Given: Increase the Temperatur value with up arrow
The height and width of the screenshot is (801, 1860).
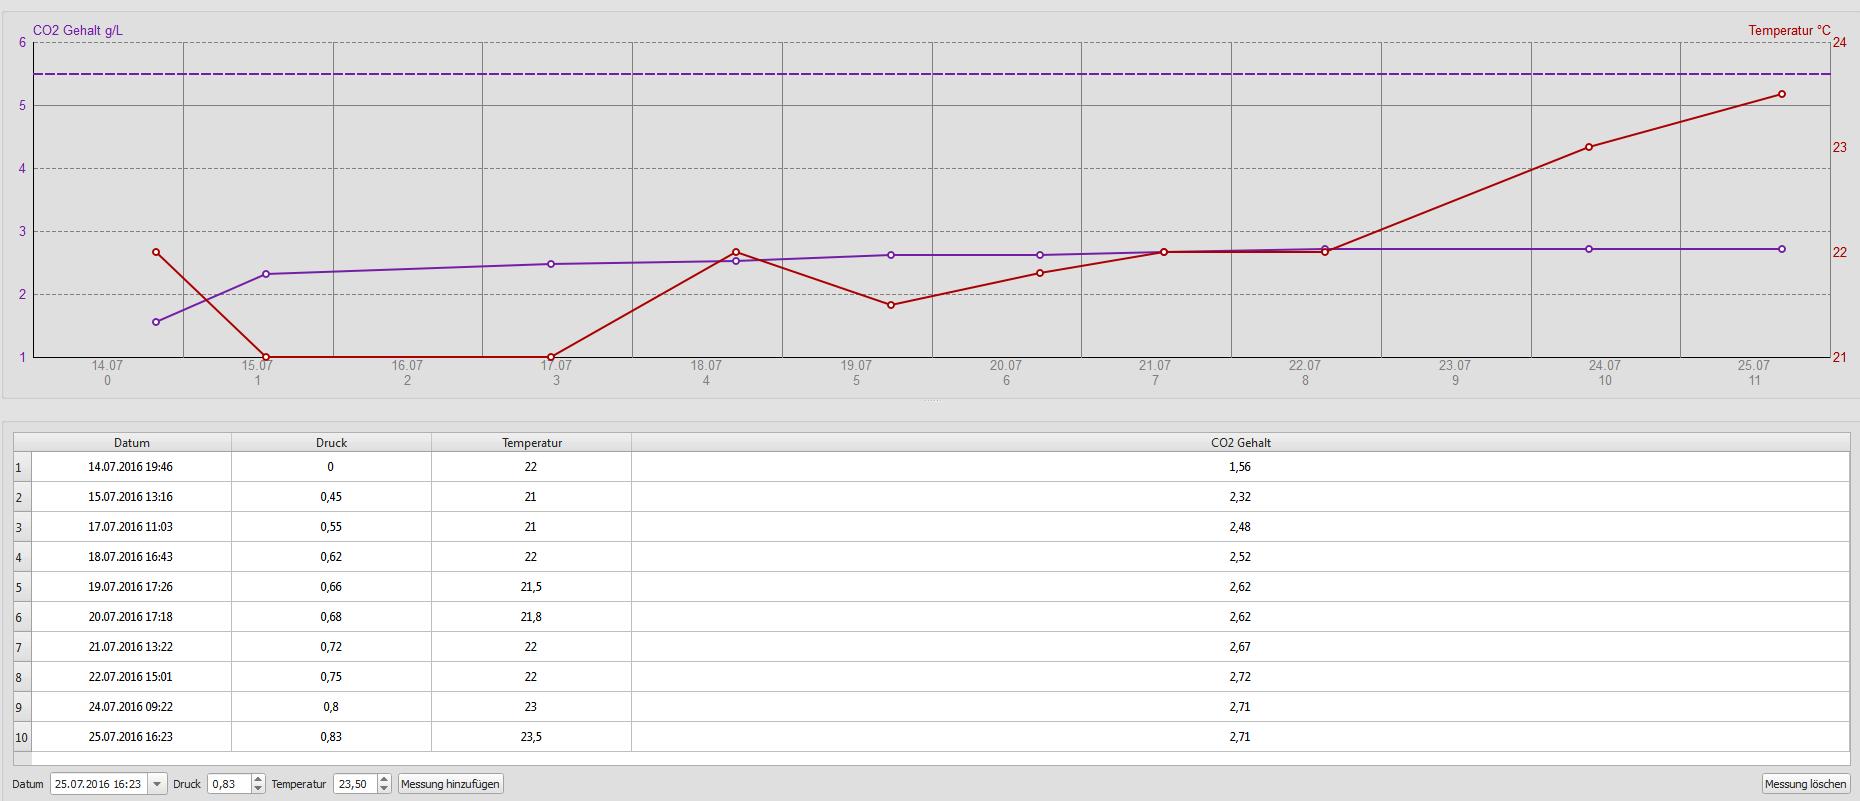Looking at the screenshot, I should click(x=384, y=779).
